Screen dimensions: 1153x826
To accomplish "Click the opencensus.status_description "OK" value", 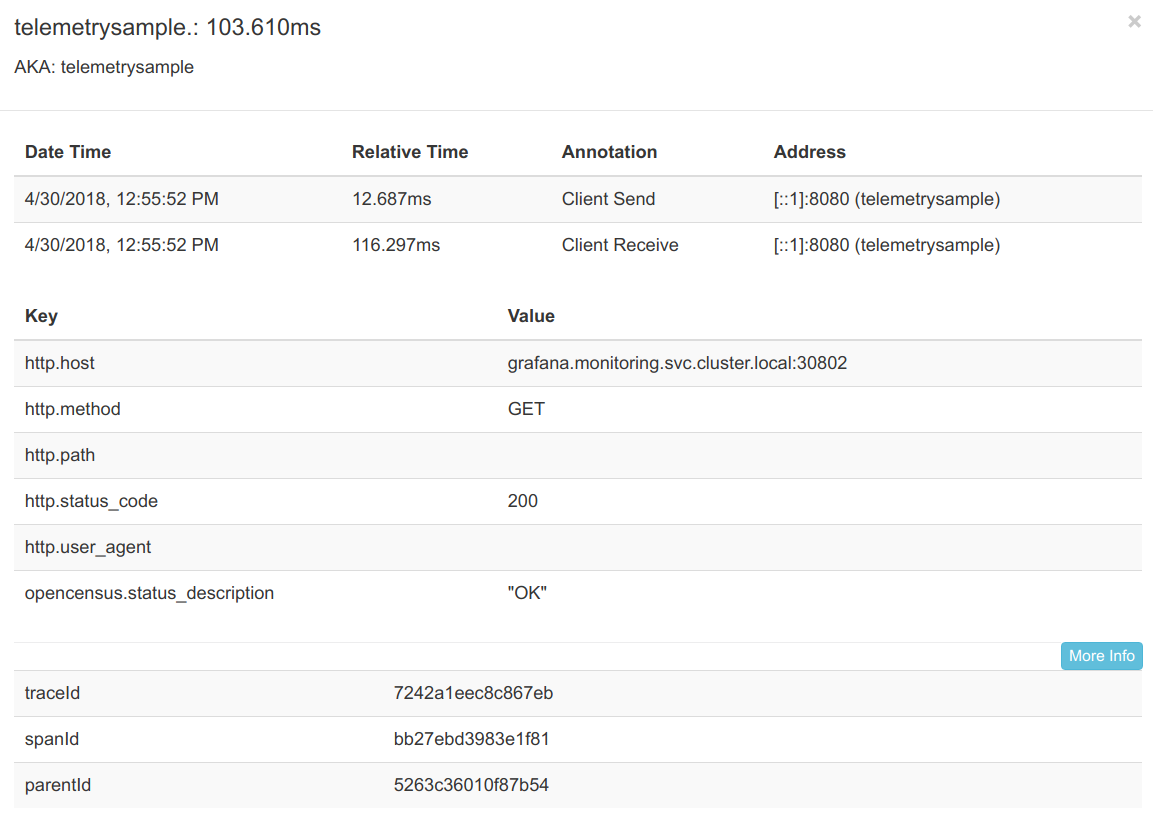I will (526, 593).
